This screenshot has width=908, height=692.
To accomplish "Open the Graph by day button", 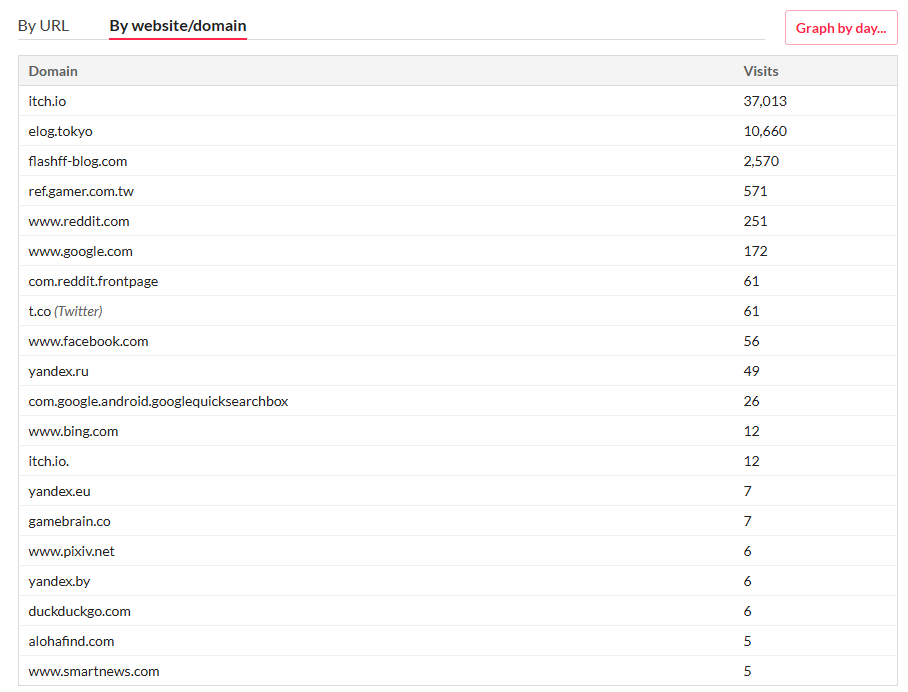I will tap(840, 28).
